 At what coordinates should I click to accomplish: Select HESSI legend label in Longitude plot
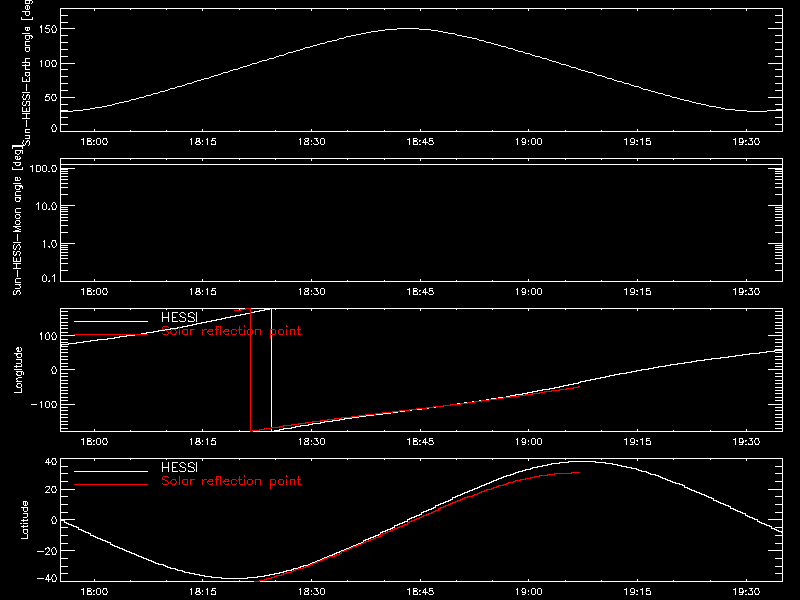179,318
